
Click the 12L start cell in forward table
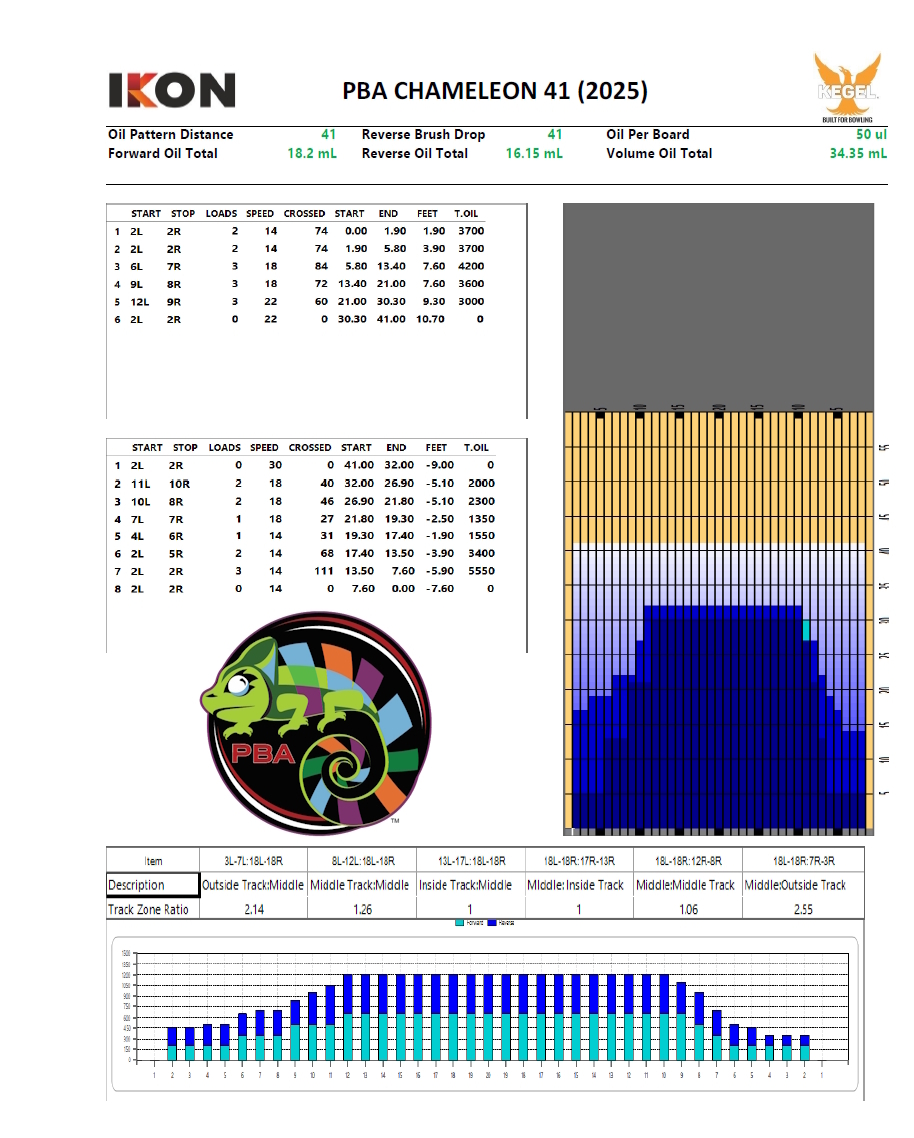coord(139,302)
